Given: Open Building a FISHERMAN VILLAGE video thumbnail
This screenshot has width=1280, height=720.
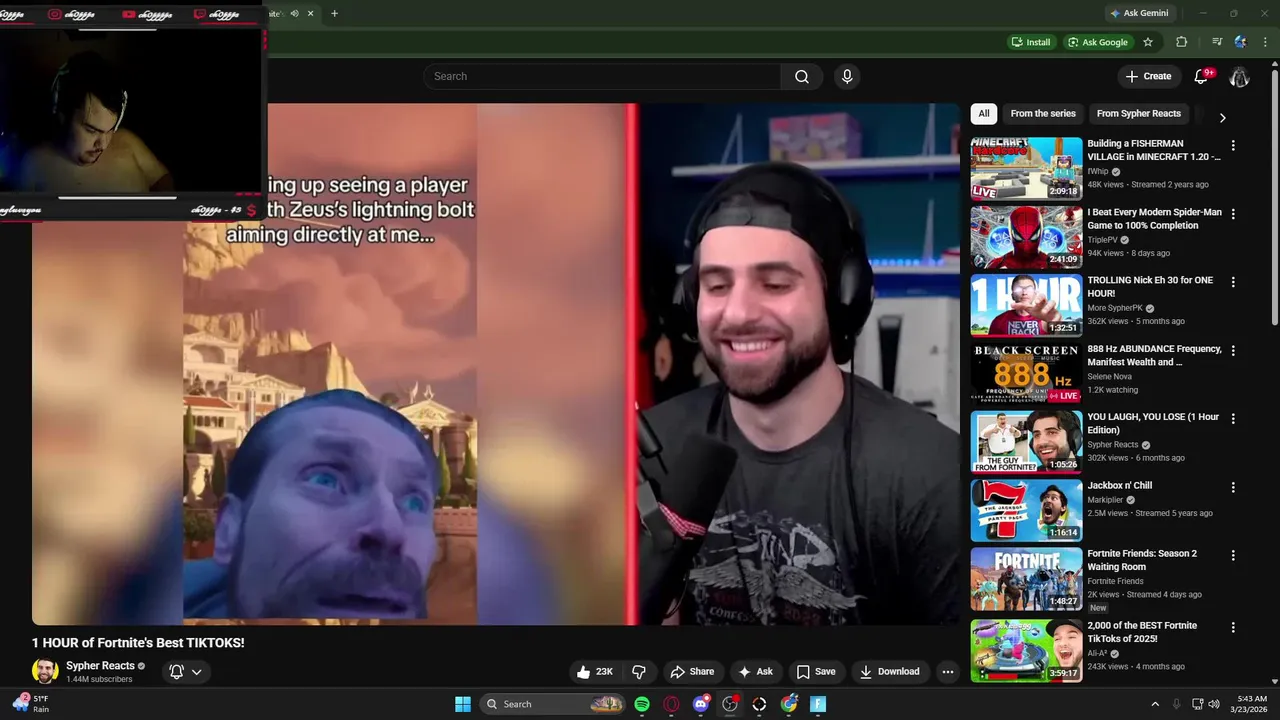Looking at the screenshot, I should pyautogui.click(x=1026, y=169).
